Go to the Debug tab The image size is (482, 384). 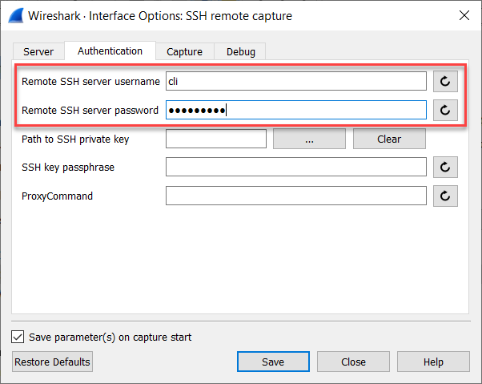click(241, 52)
